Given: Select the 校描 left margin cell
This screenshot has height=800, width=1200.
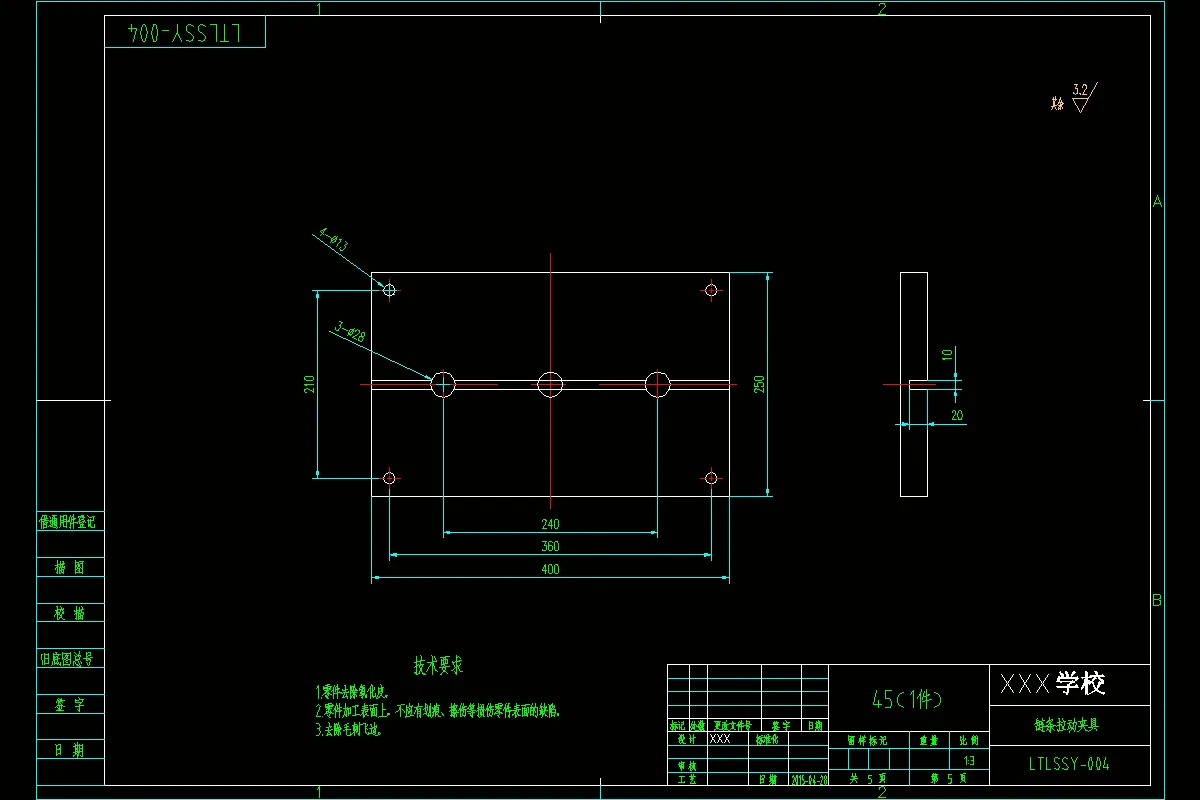Looking at the screenshot, I should 70,613.
